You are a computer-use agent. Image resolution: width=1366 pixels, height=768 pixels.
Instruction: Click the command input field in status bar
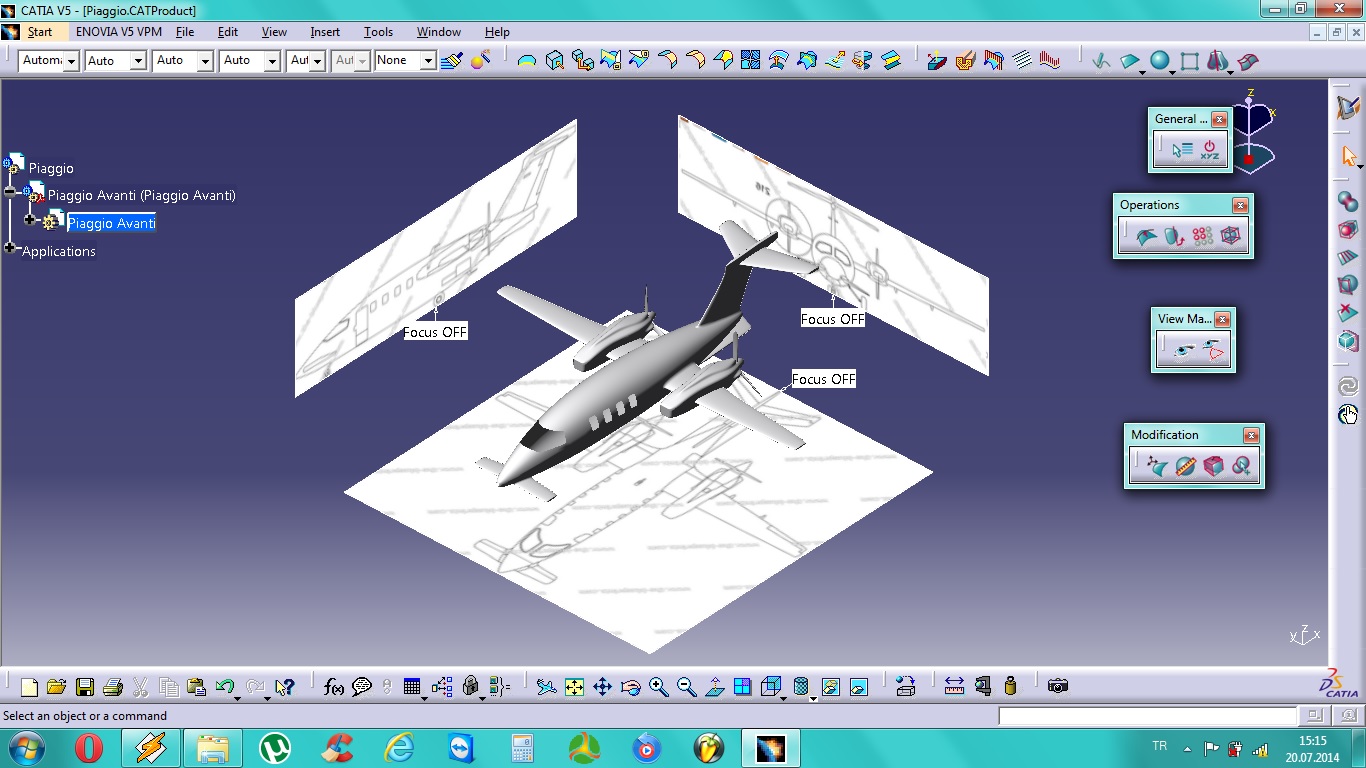point(1147,716)
